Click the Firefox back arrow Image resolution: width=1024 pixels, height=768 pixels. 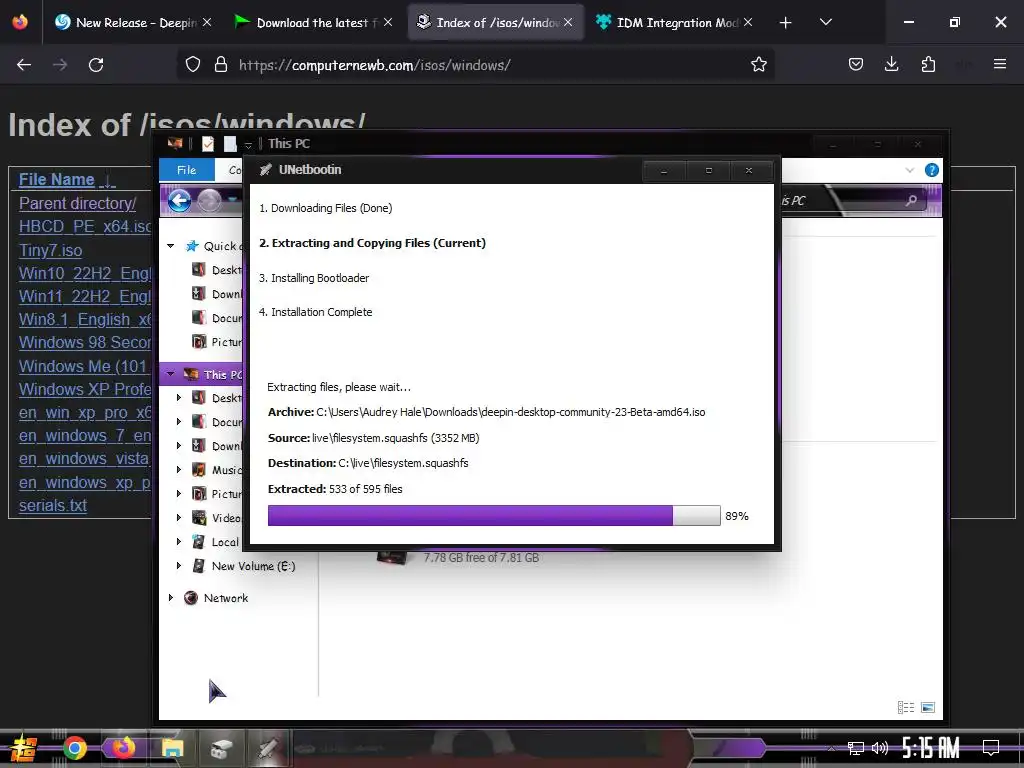point(24,65)
